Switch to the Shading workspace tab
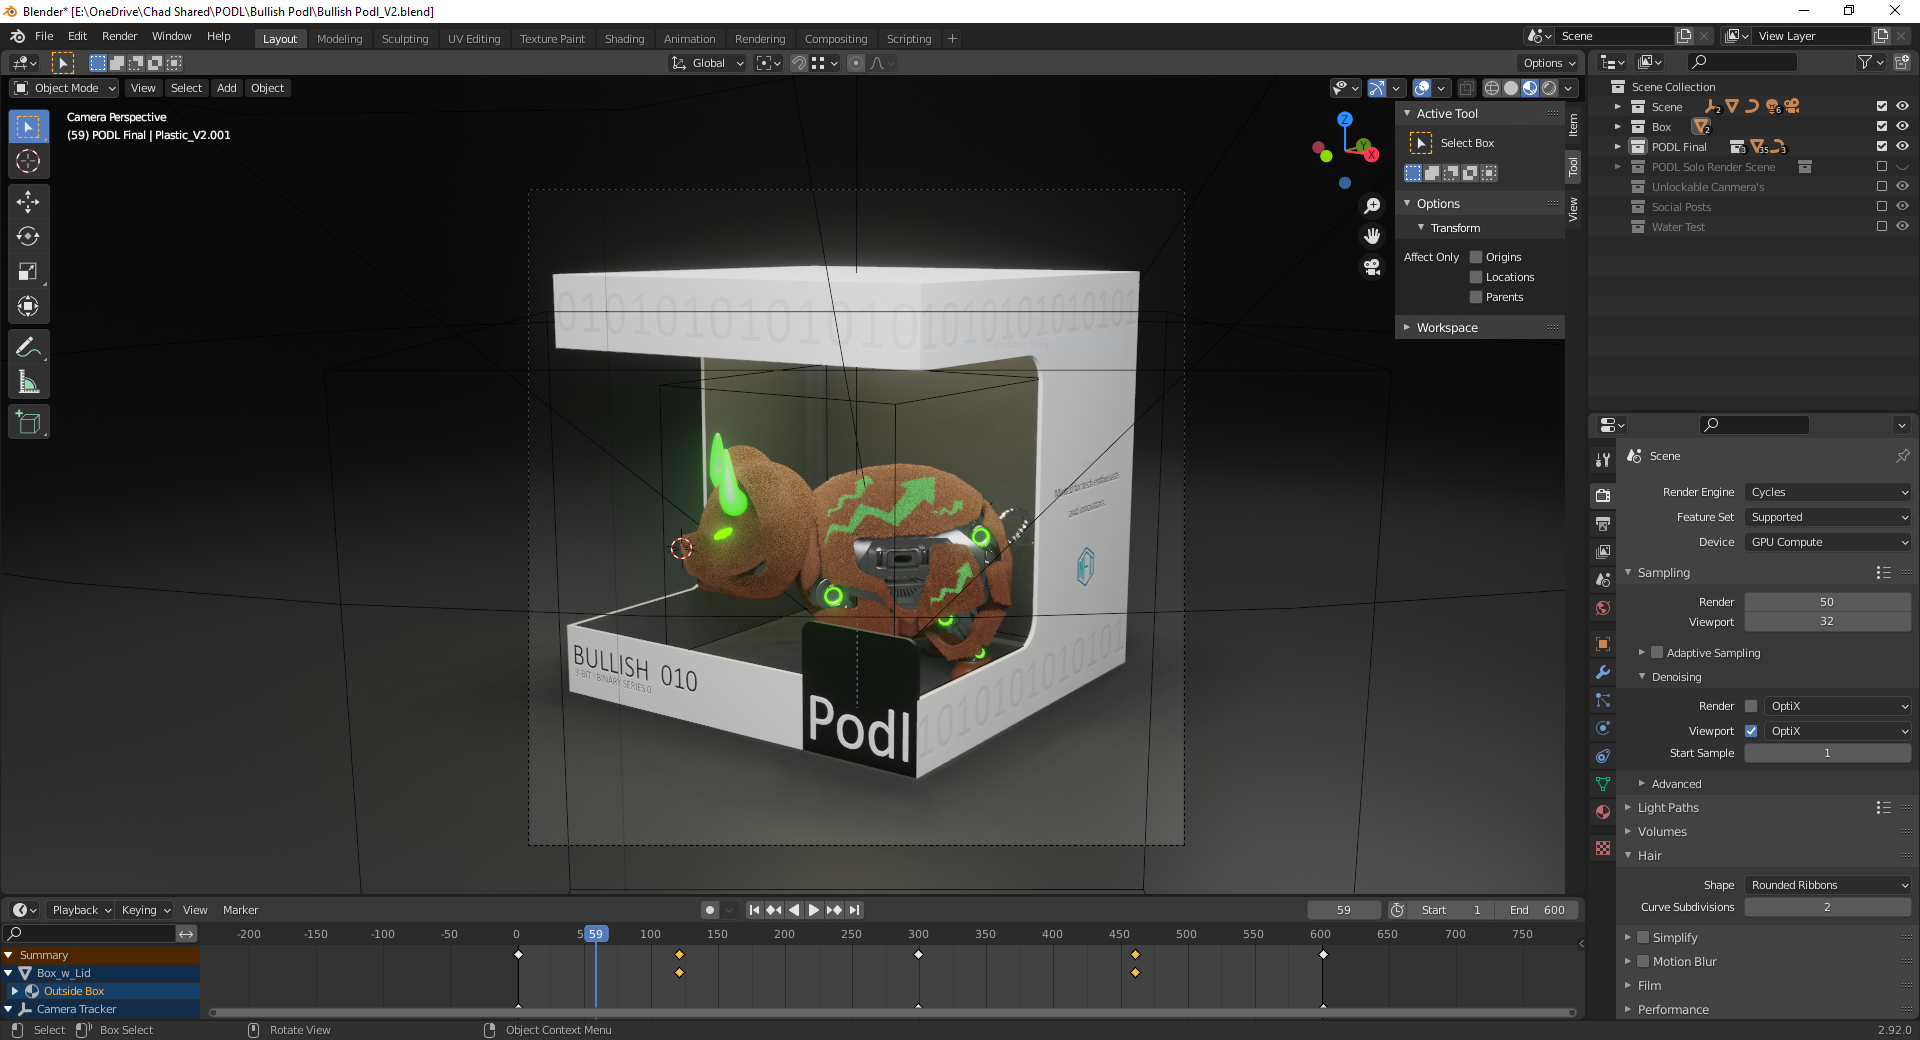Viewport: 1920px width, 1040px height. (x=624, y=39)
